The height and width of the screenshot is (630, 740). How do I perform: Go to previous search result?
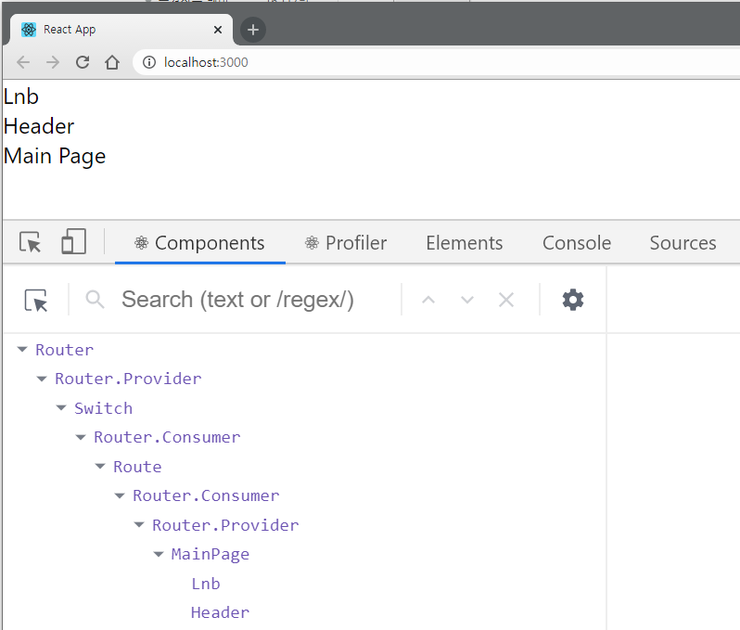pos(429,300)
